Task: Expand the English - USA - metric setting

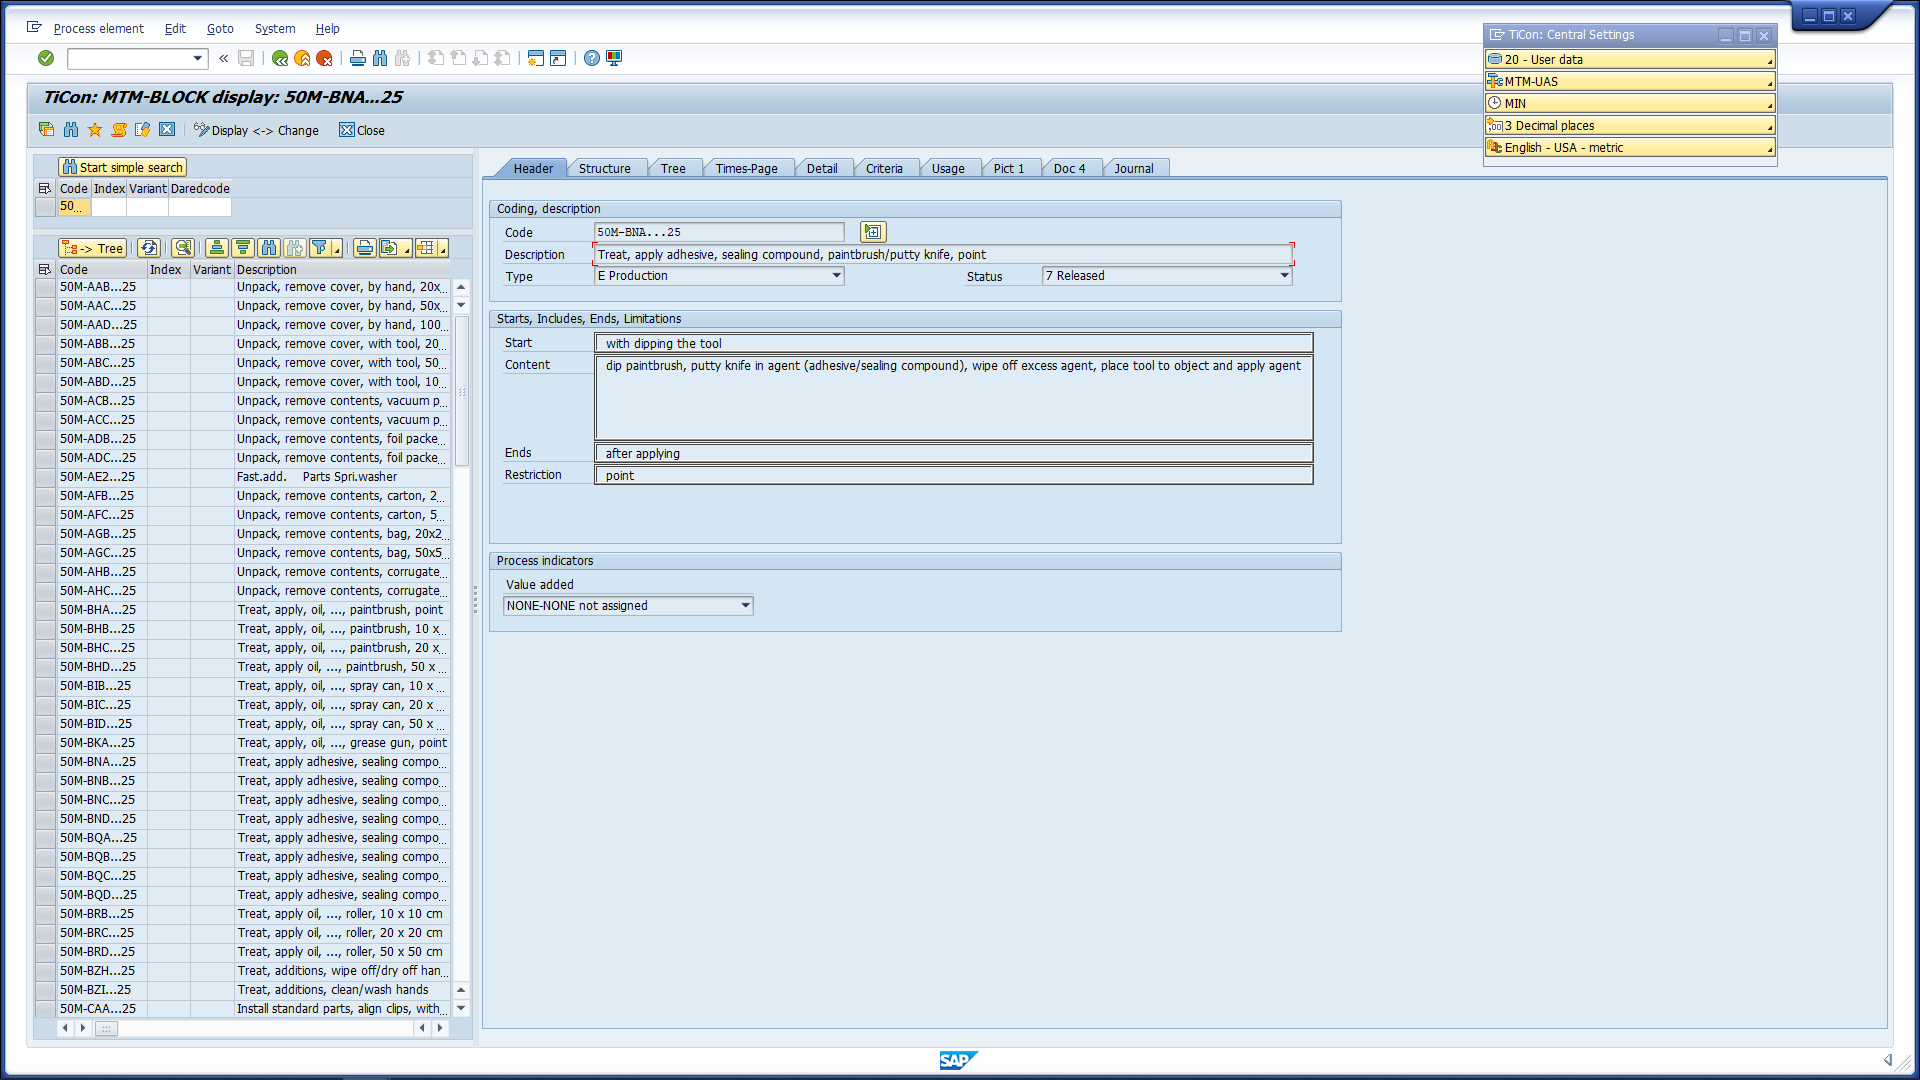Action: (1630, 148)
